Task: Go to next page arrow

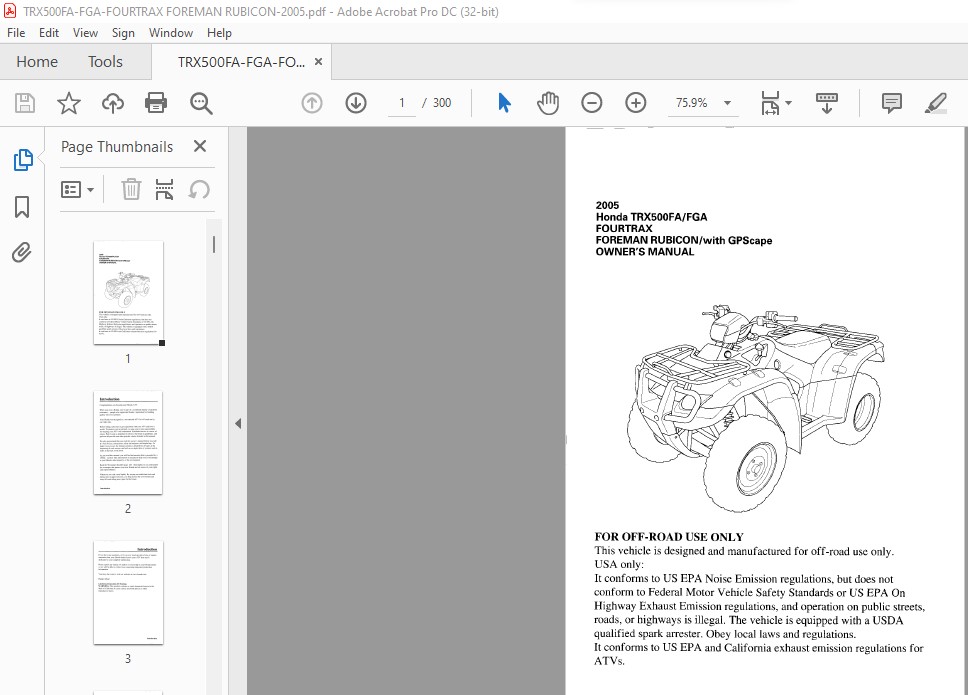Action: click(356, 102)
